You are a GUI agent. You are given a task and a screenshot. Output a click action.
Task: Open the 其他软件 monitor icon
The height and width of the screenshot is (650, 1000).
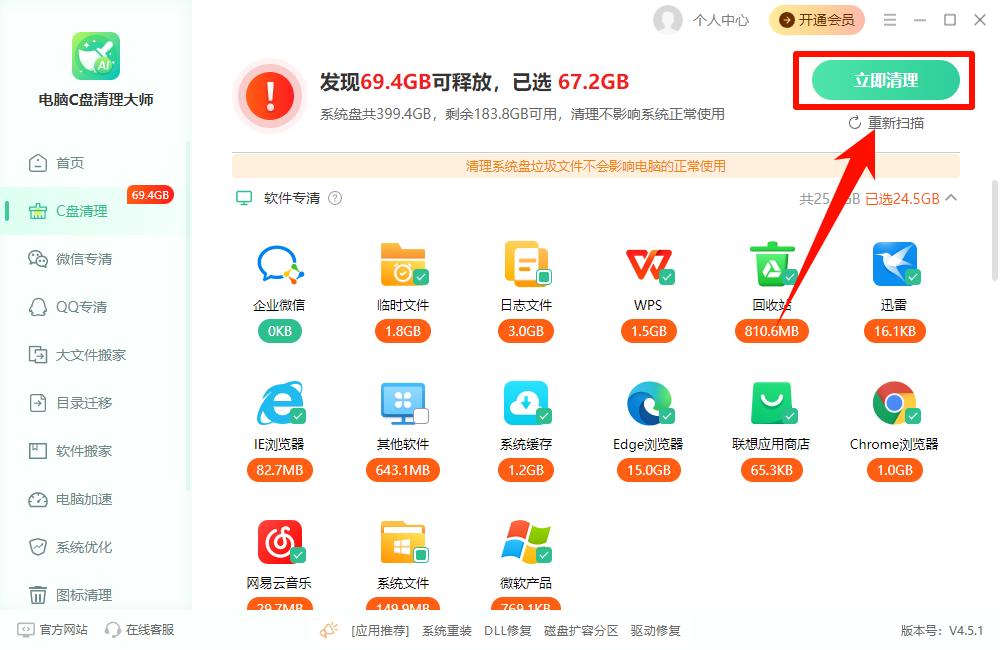click(403, 403)
